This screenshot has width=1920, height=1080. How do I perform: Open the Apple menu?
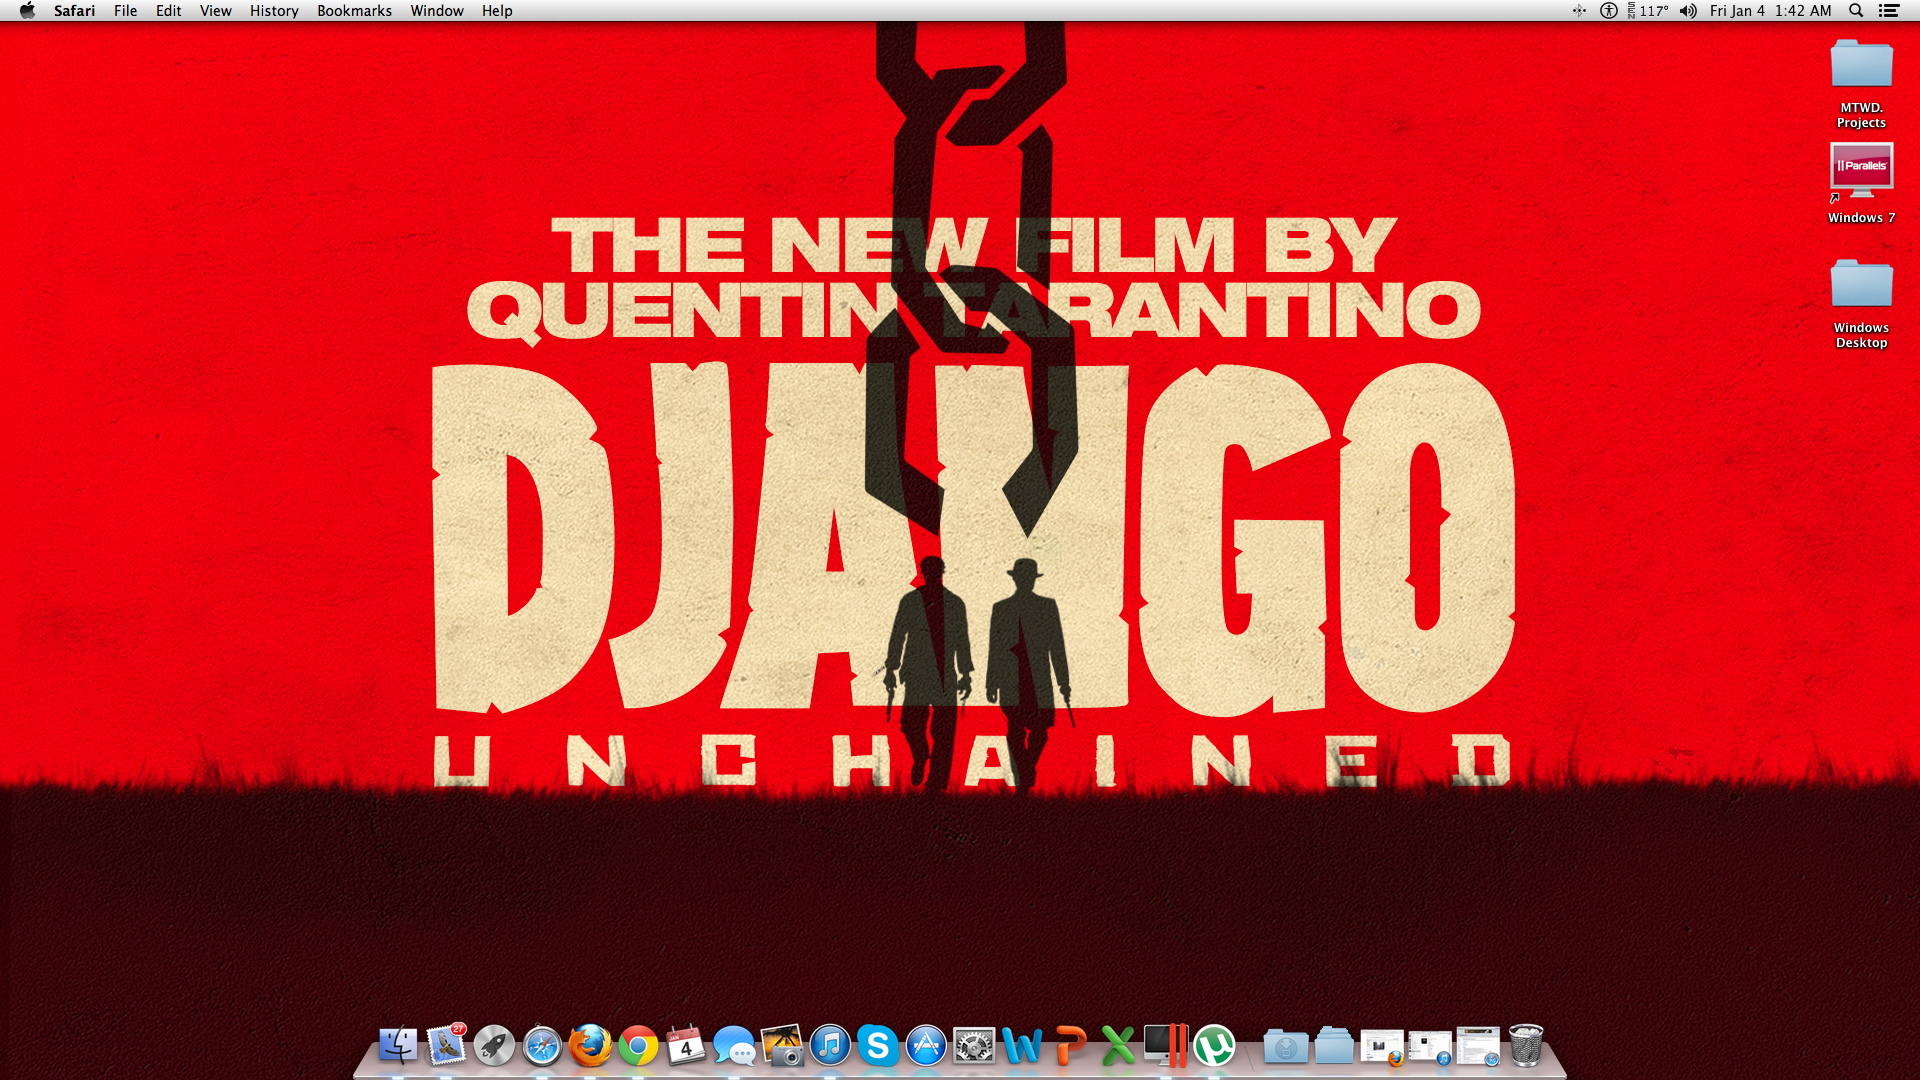pos(27,11)
